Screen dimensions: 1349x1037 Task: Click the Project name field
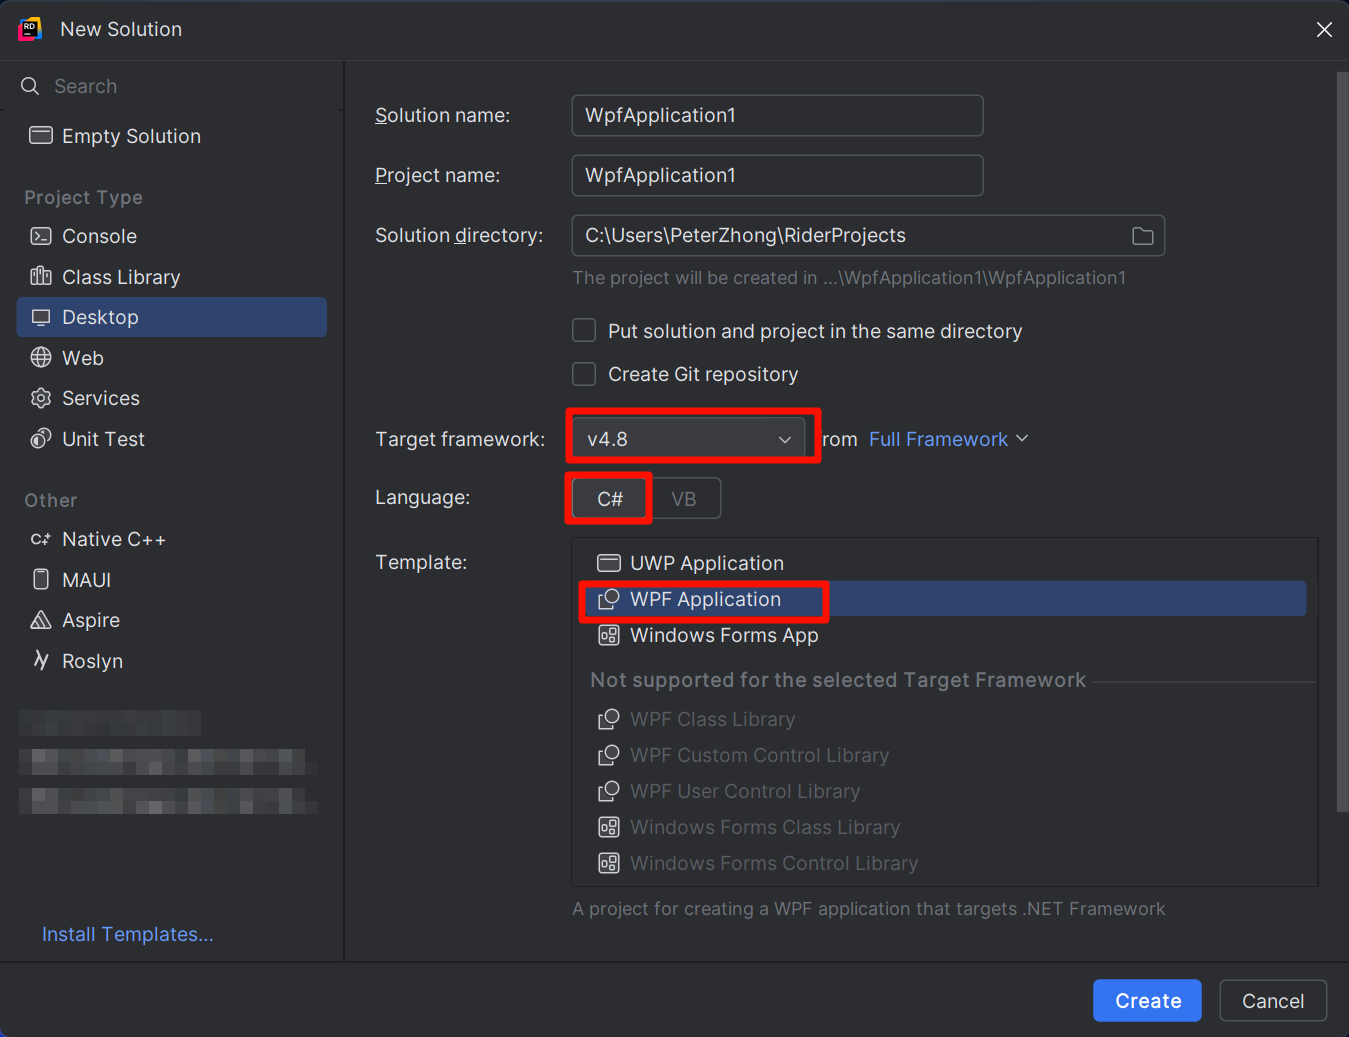(x=777, y=175)
